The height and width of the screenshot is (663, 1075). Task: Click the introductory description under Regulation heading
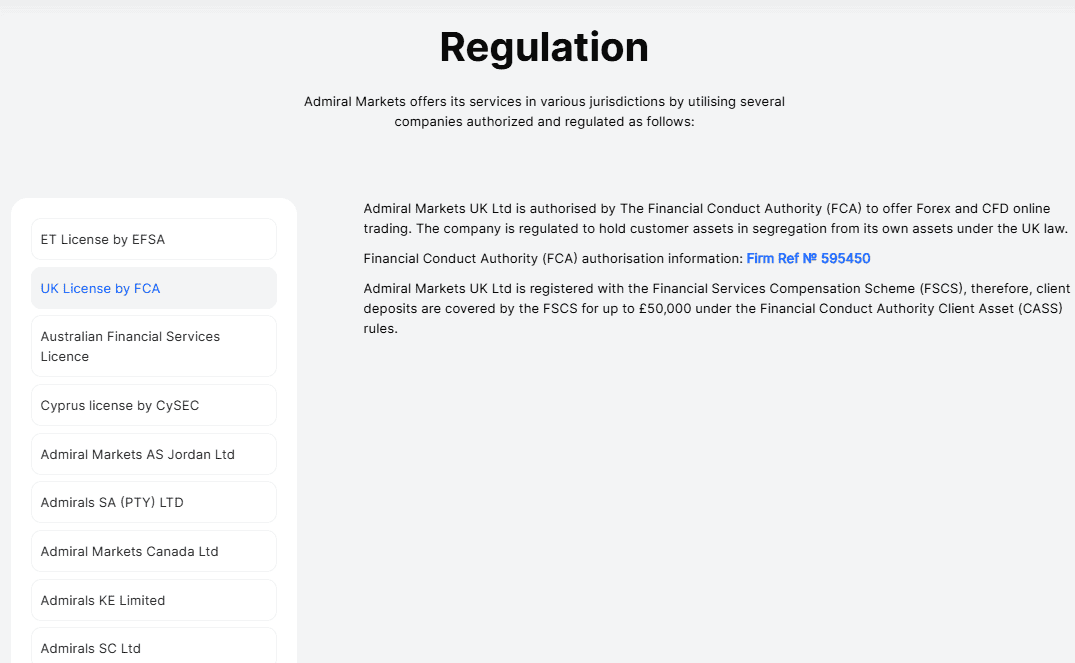pyautogui.click(x=543, y=110)
